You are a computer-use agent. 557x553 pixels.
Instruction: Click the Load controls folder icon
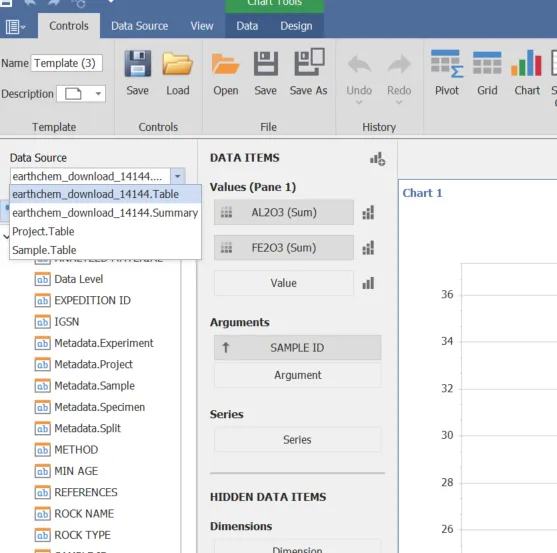178,64
